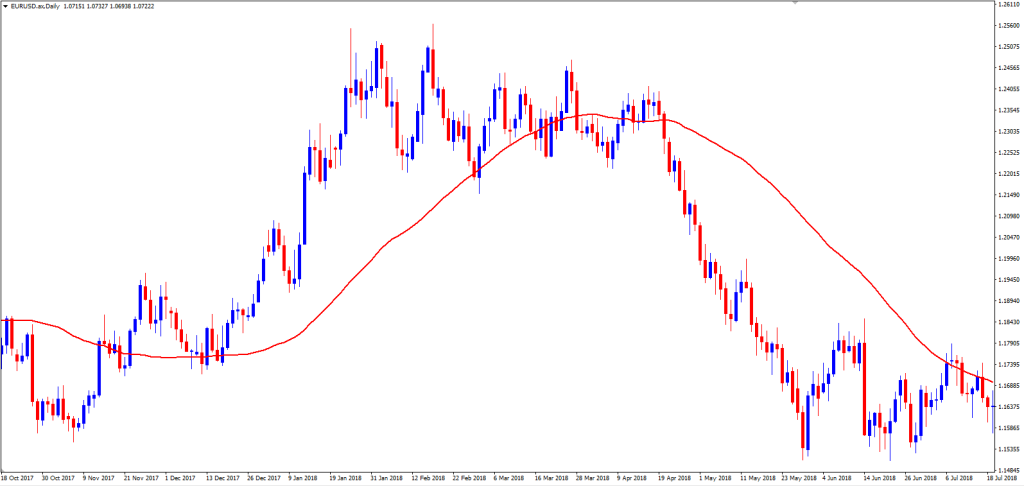The image size is (1024, 486).
Task: Click the 1.17905 price label on axis
Action: (1008, 343)
